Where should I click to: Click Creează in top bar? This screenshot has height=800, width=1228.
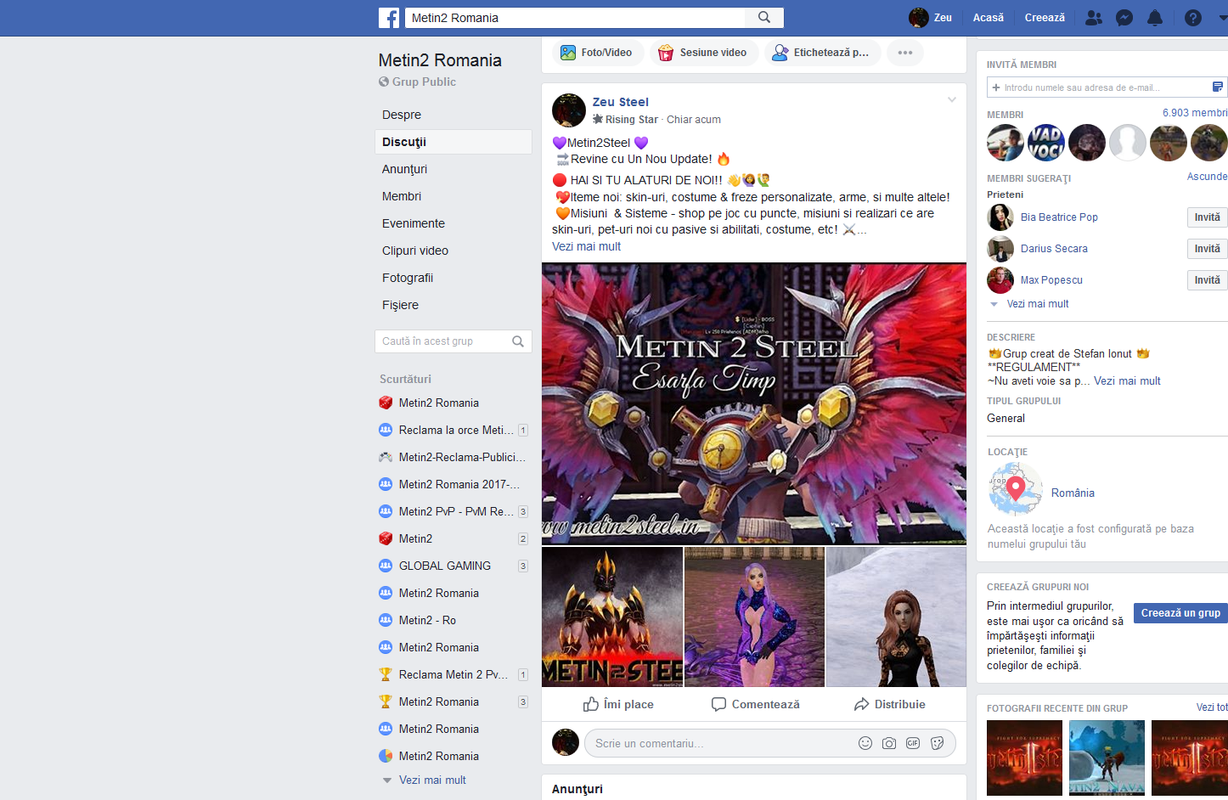click(1045, 18)
